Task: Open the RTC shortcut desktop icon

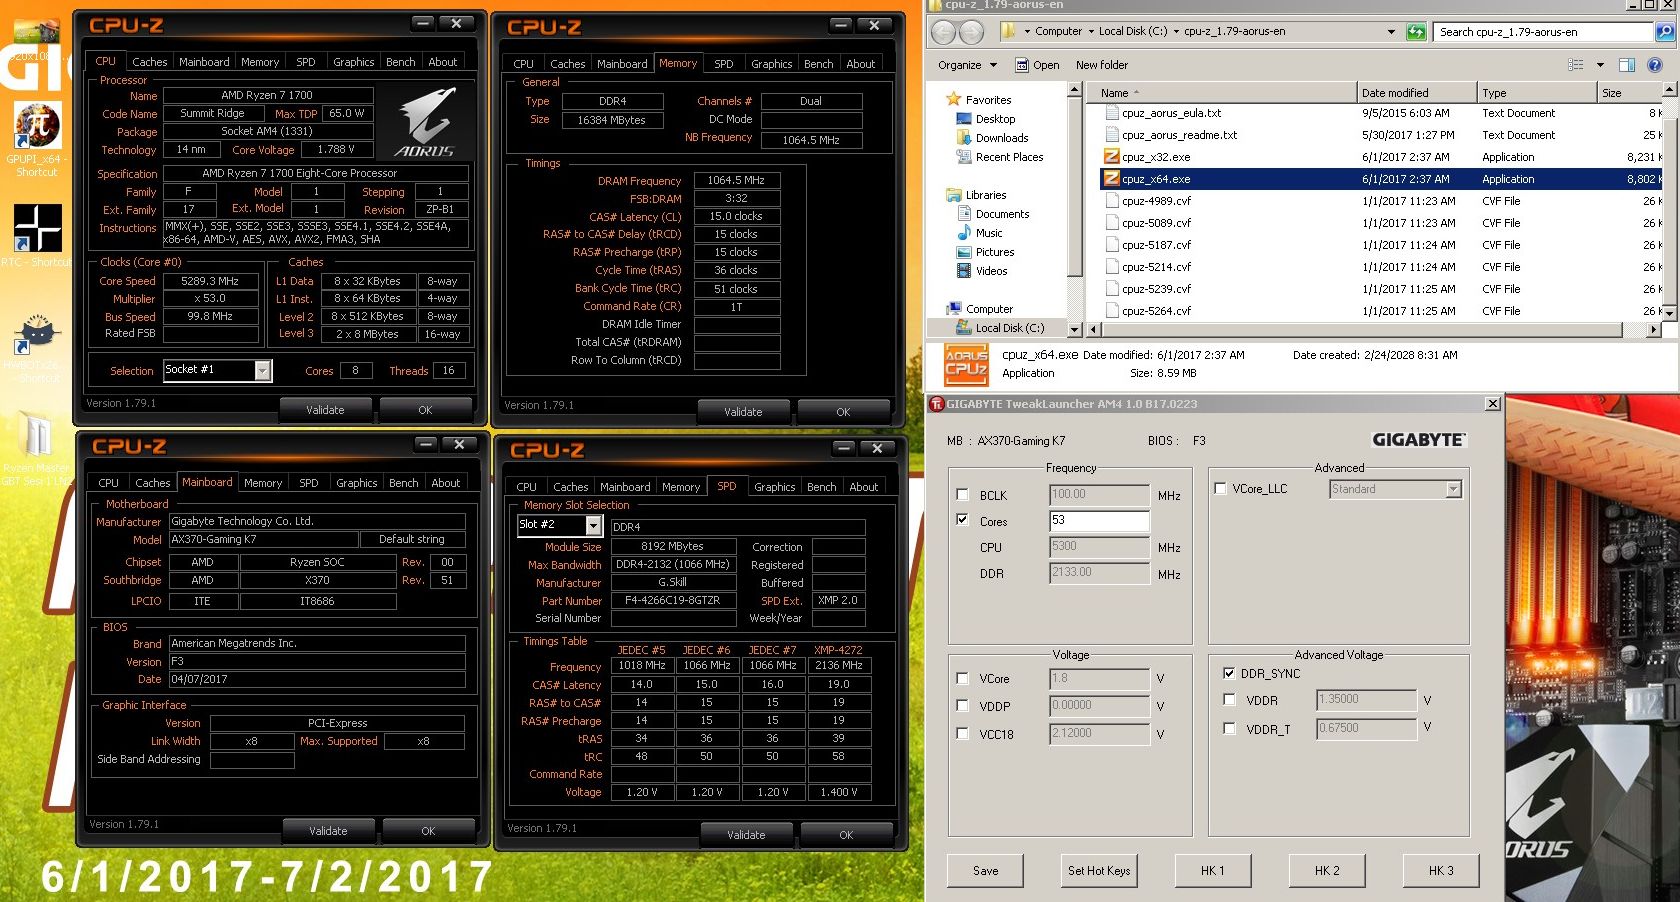Action: click(37, 228)
